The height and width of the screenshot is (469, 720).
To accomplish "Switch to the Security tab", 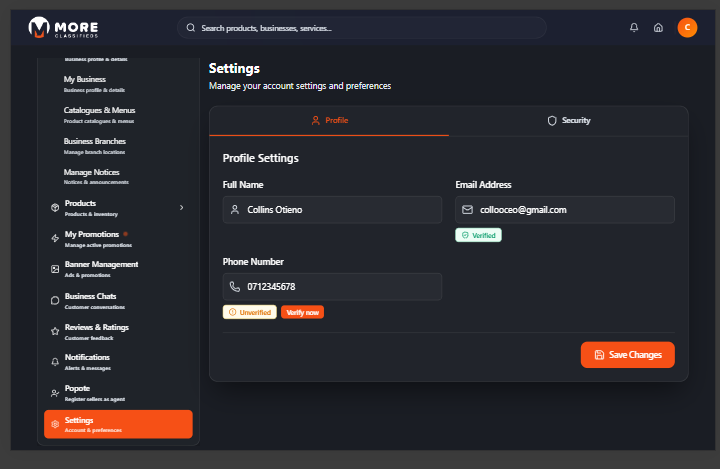I will click(x=568, y=120).
